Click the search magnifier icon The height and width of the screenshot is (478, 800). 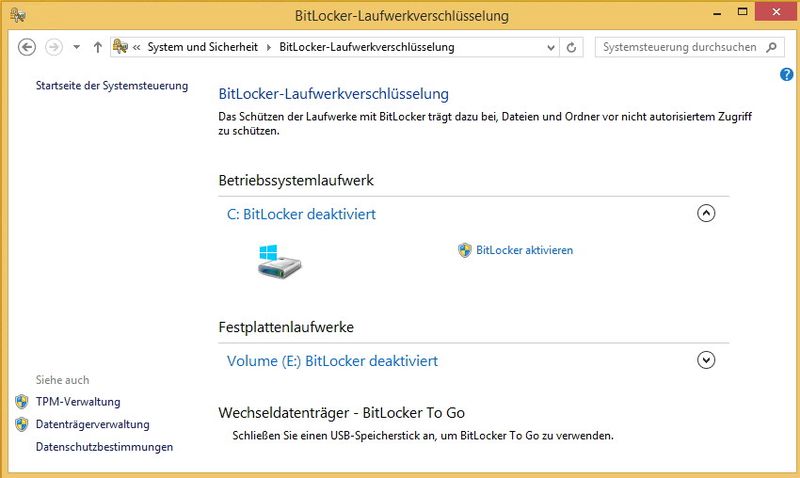(772, 47)
